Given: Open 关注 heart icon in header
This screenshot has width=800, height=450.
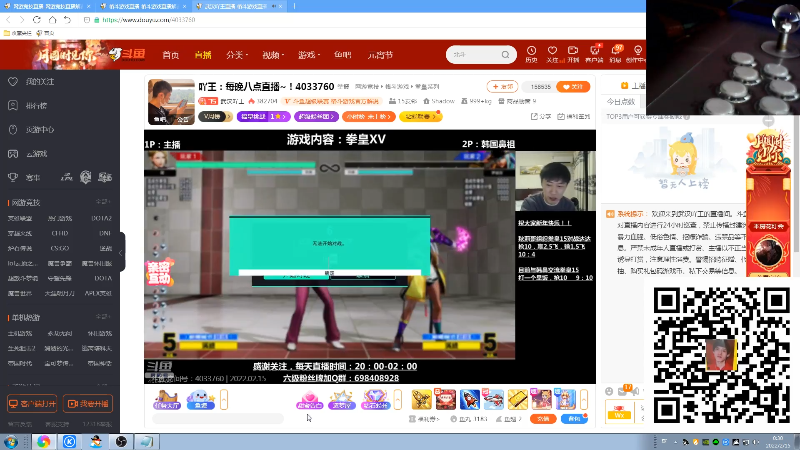Looking at the screenshot, I should tap(552, 54).
